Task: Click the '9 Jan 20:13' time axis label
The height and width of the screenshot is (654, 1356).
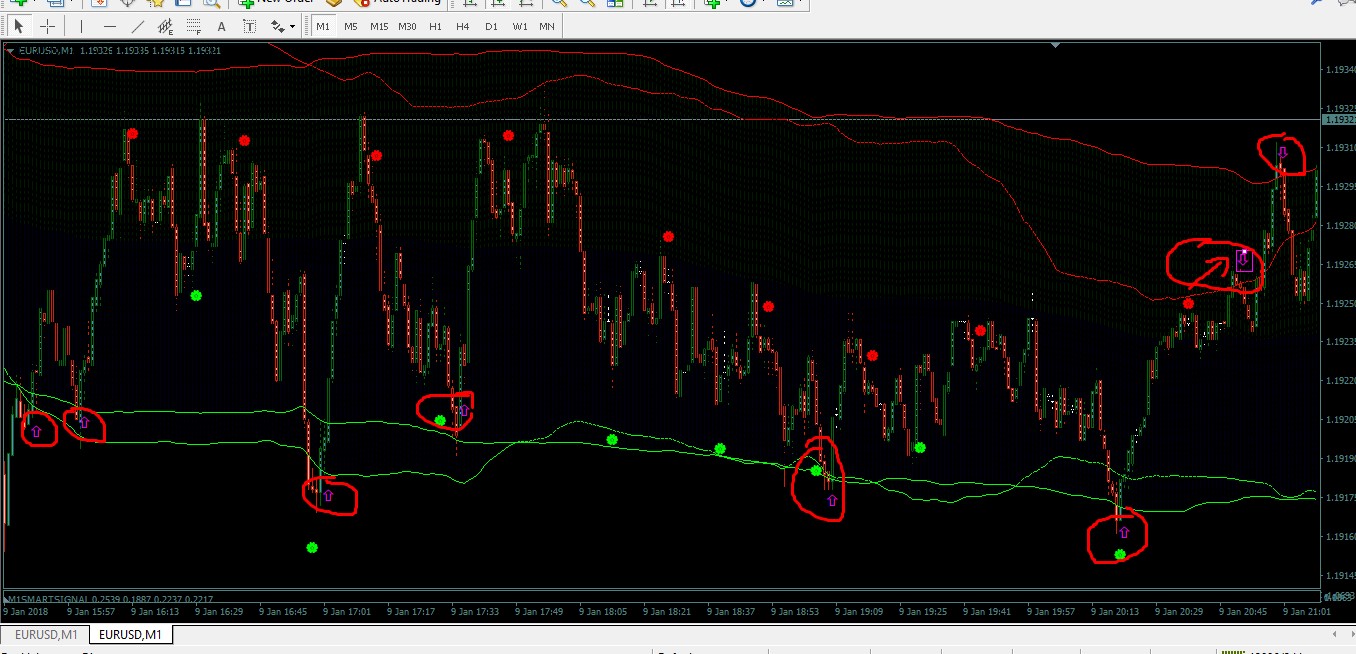Action: point(1115,610)
